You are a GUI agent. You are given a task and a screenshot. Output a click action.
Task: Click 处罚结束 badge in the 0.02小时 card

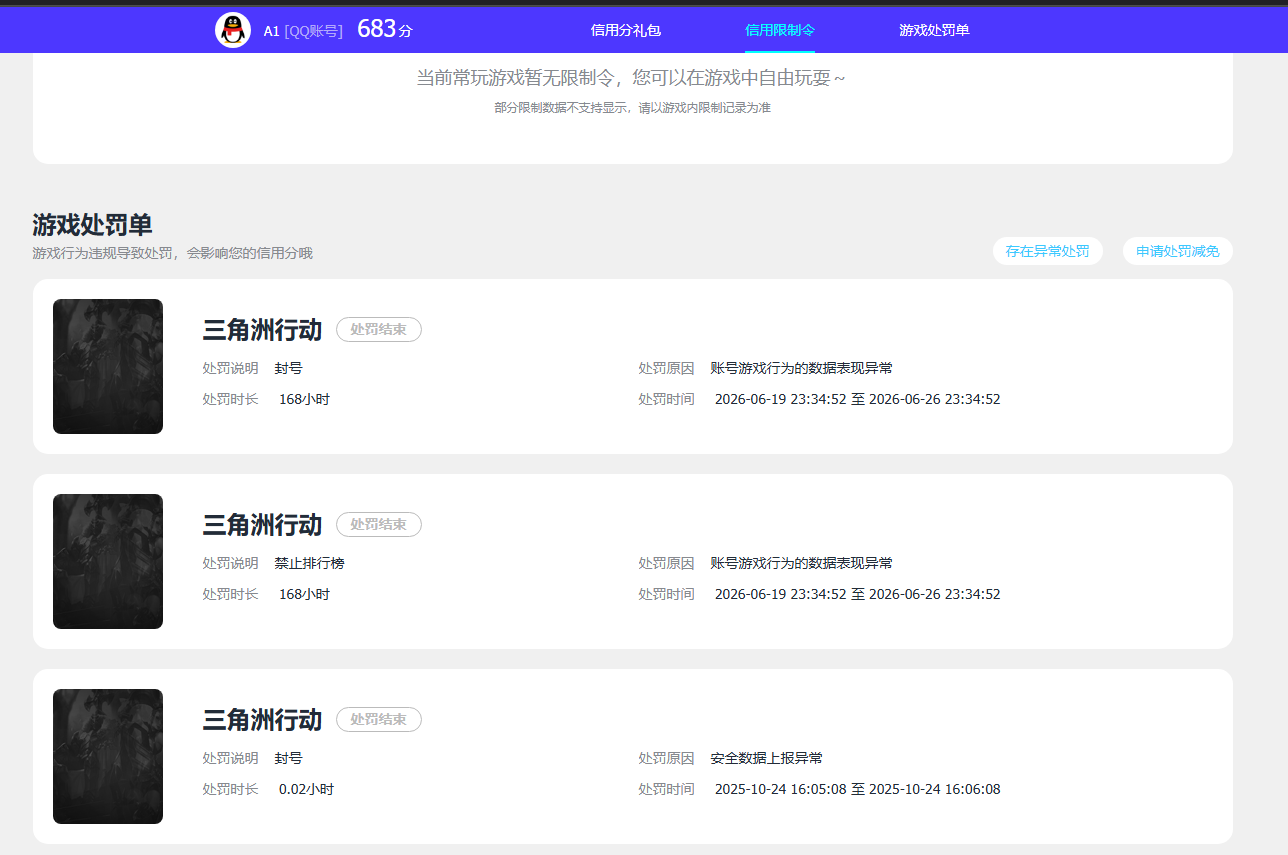[x=379, y=719]
